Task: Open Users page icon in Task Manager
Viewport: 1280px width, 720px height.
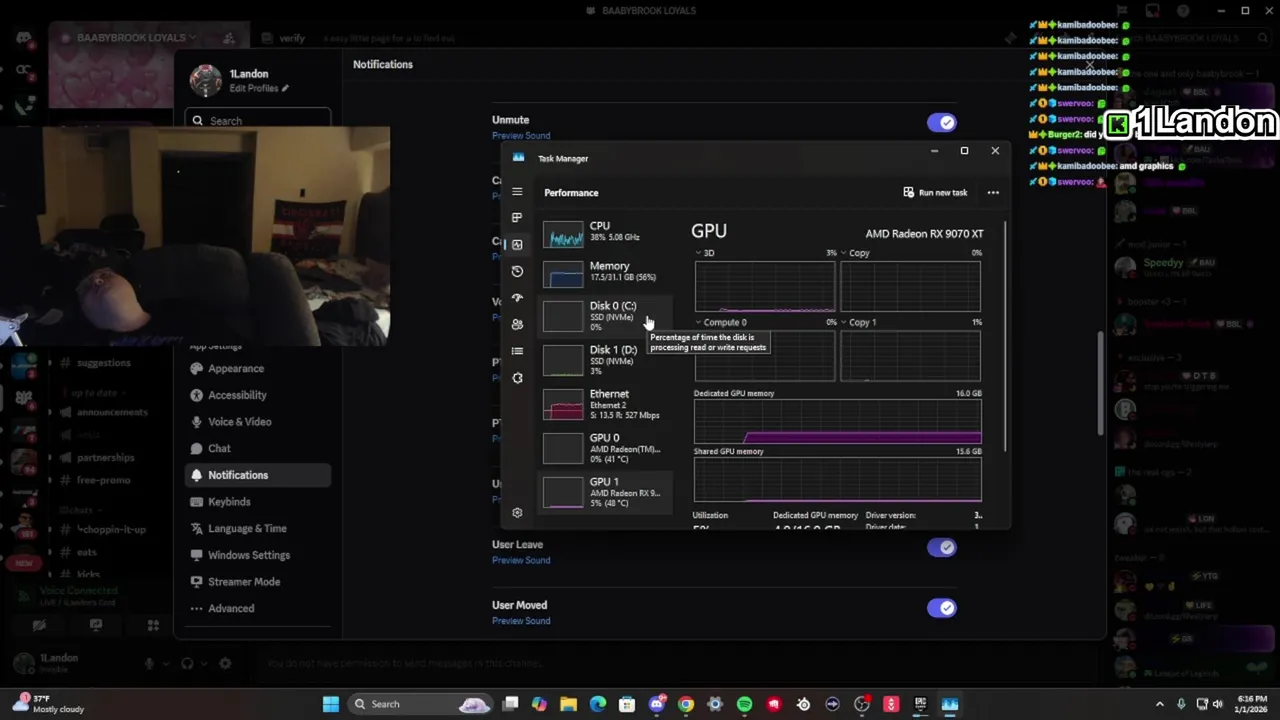Action: [x=517, y=324]
